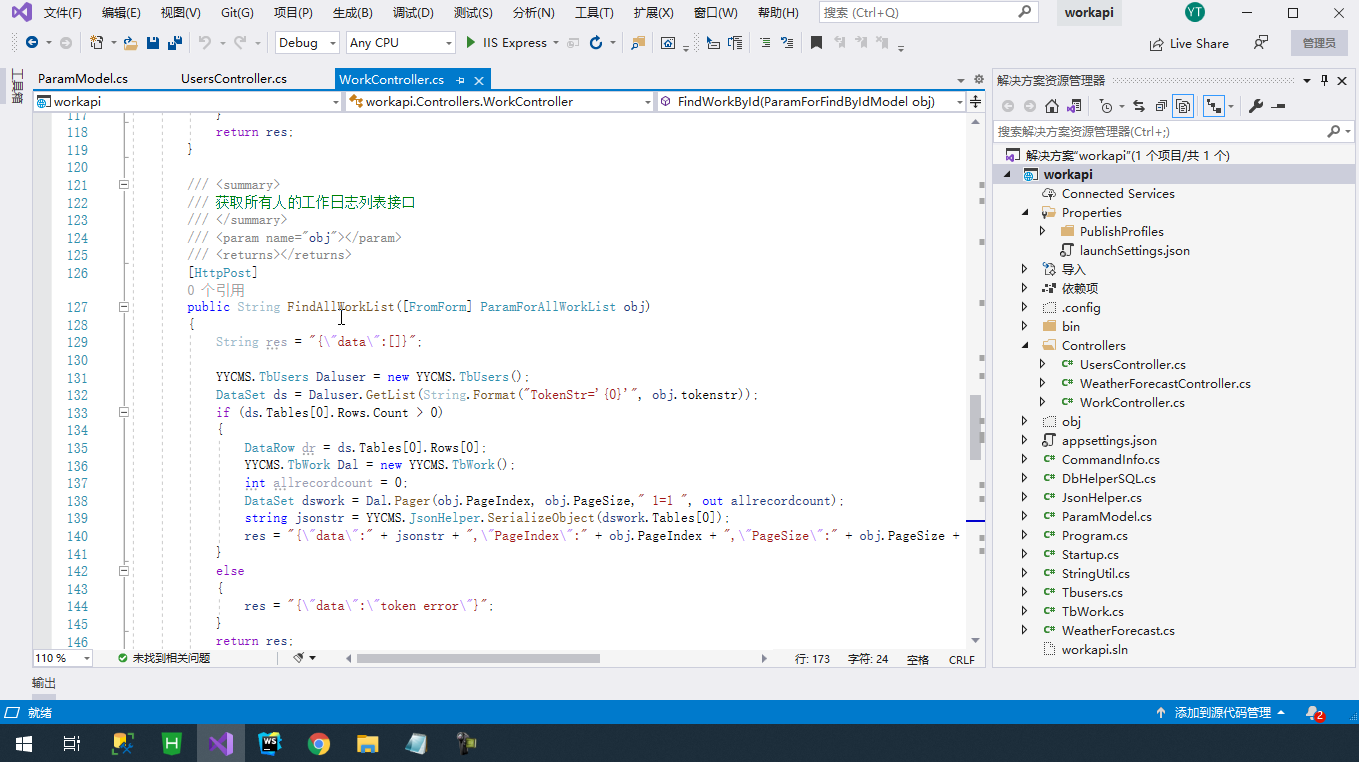Switch to the ParamModel.cs tab
The width and height of the screenshot is (1359, 762).
pos(83,79)
